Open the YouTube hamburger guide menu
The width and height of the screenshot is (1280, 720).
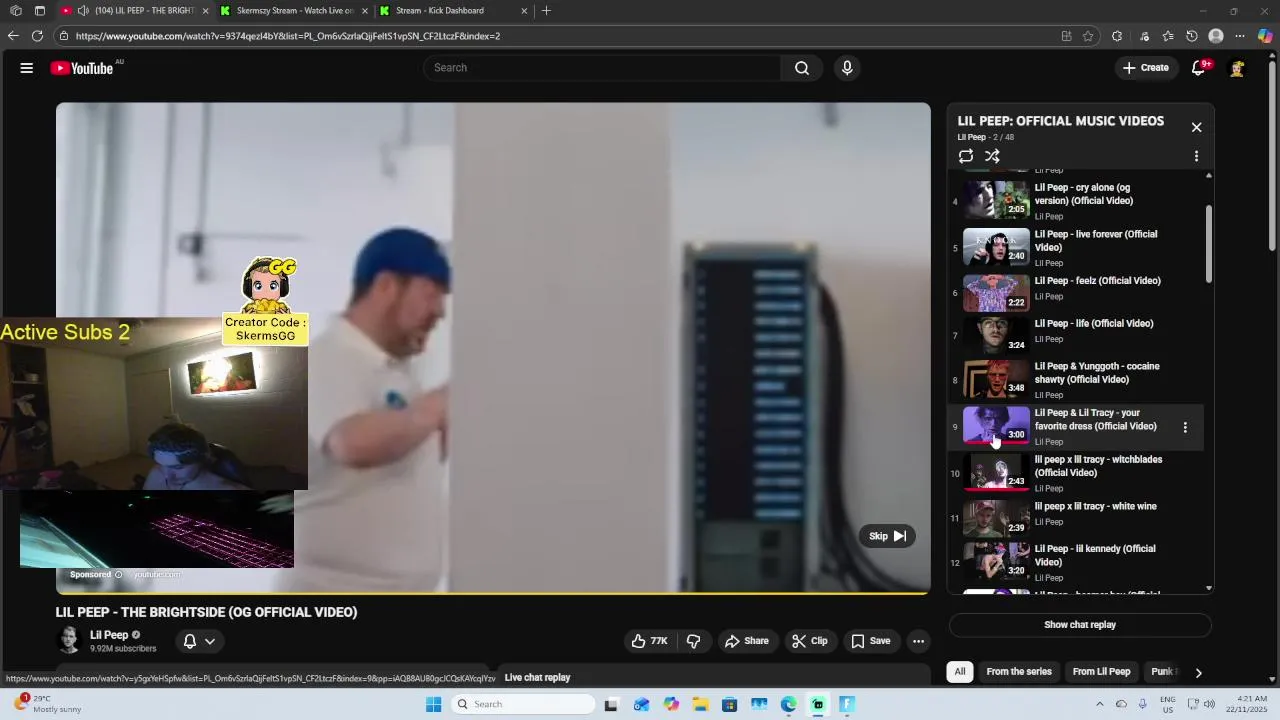pyautogui.click(x=27, y=68)
